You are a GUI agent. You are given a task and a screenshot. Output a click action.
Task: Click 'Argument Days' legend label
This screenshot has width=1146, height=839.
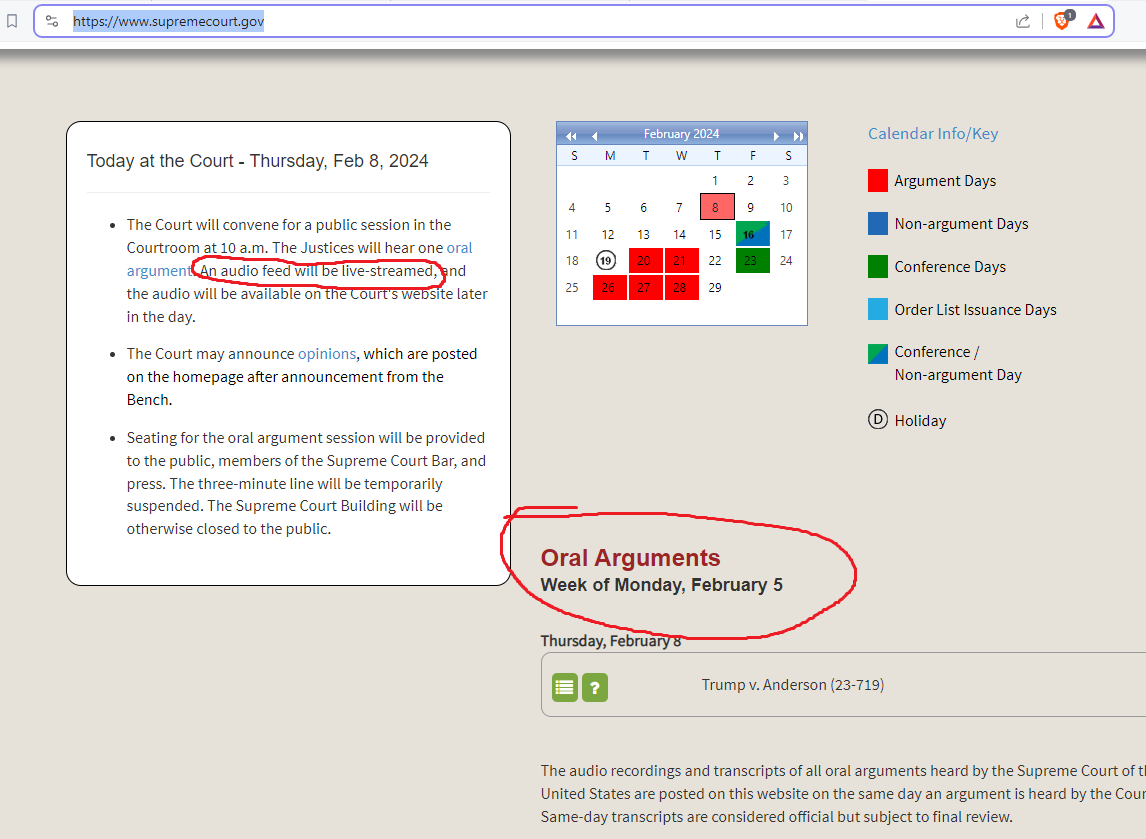pyautogui.click(x=945, y=181)
